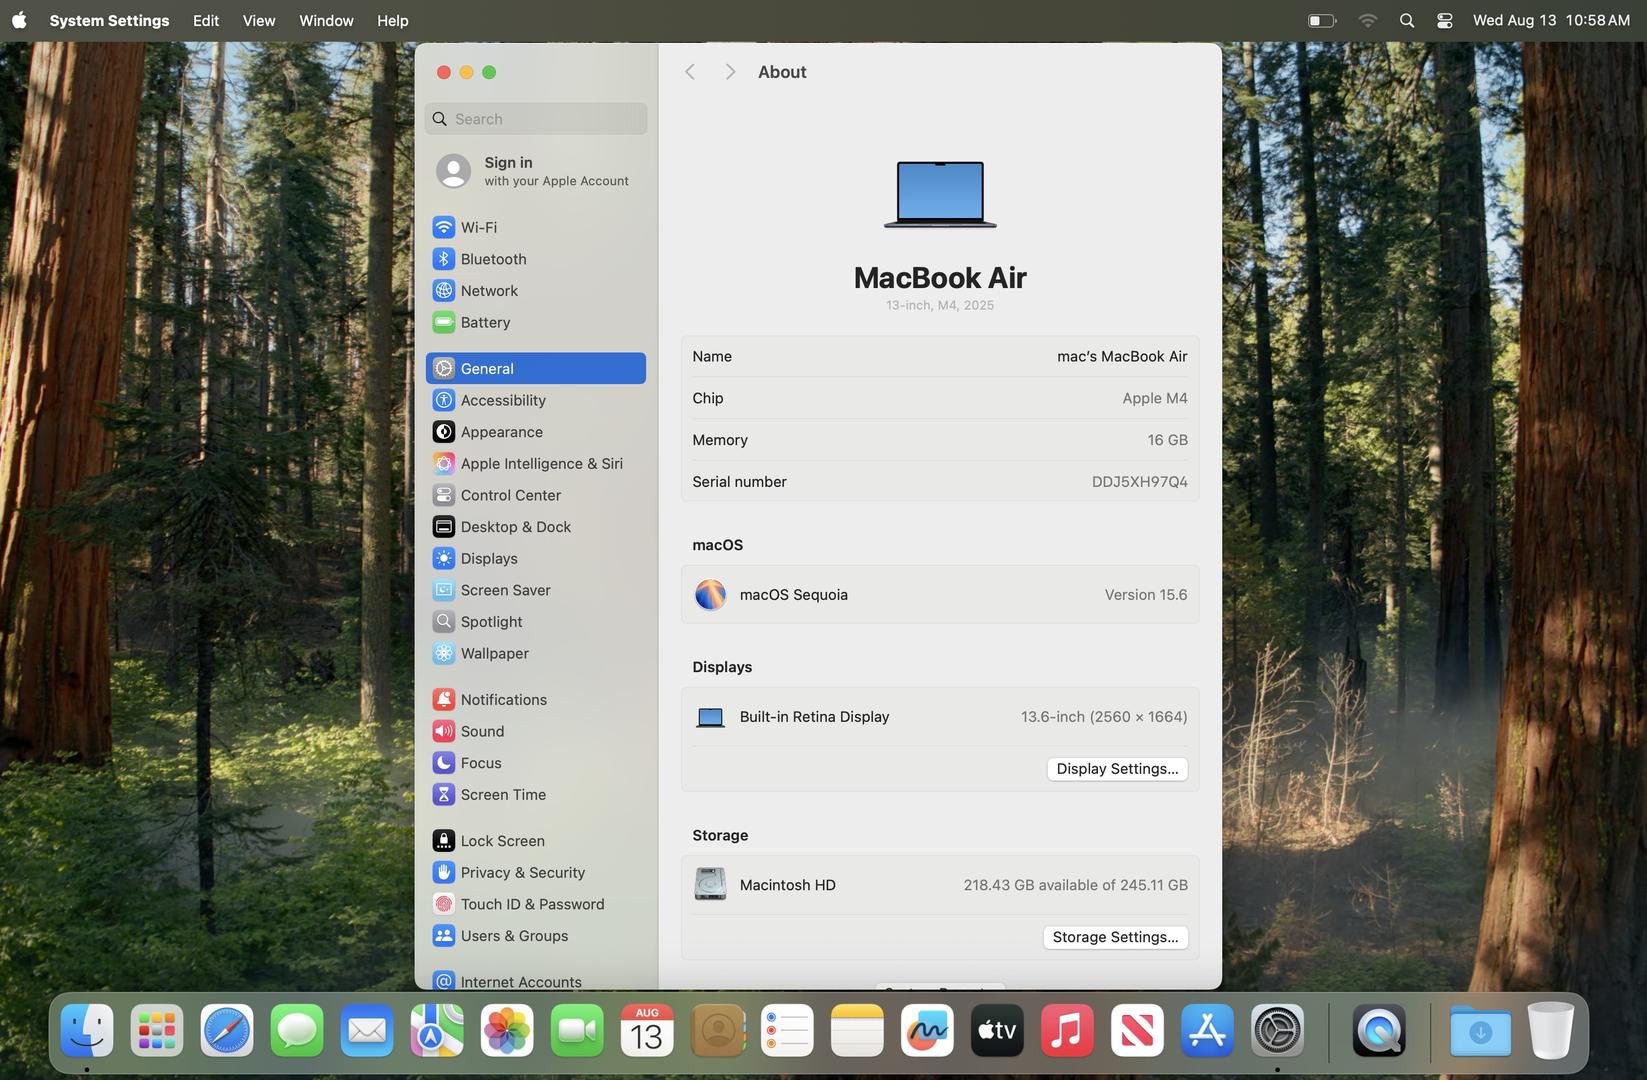The image size is (1647, 1080).
Task: Open Privacy & Security settings
Action: (x=535, y=873)
